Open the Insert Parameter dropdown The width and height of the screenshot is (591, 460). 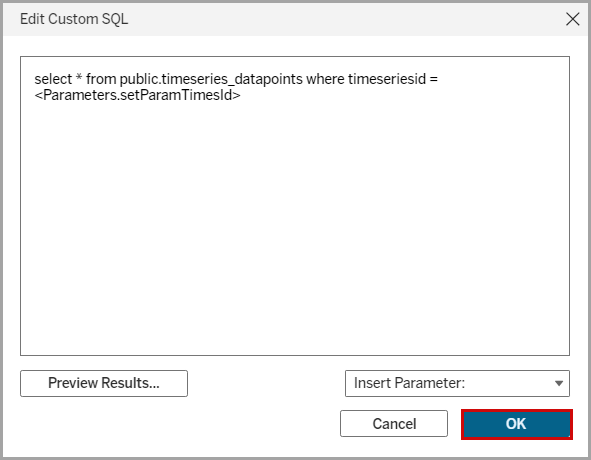(x=457, y=383)
